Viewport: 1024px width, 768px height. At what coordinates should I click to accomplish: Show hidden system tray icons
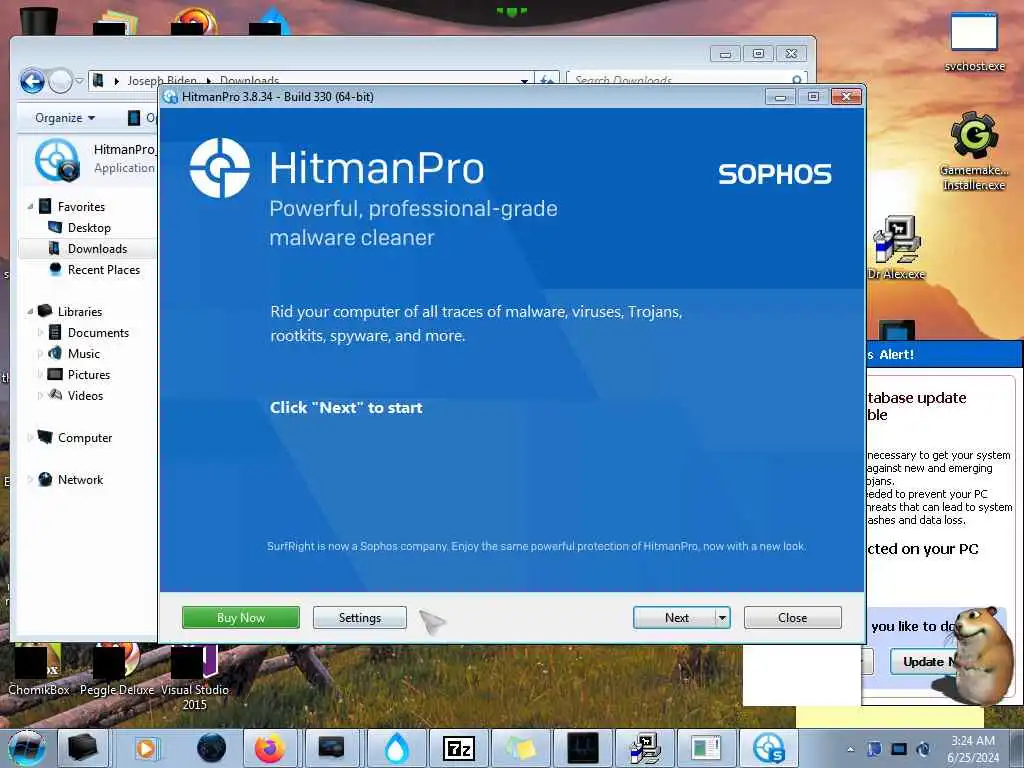click(850, 749)
